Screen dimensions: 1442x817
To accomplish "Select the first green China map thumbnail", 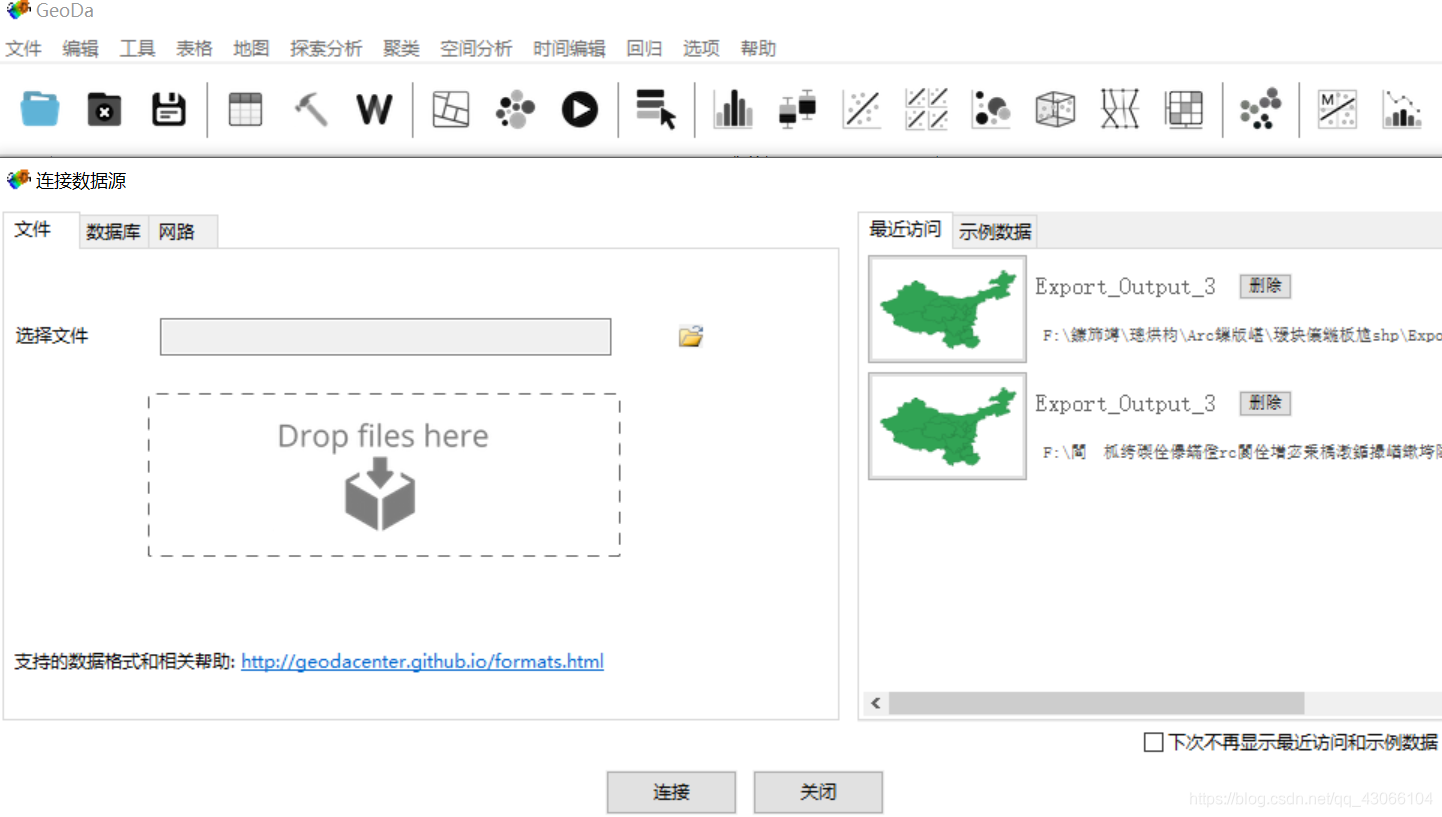I will point(947,309).
